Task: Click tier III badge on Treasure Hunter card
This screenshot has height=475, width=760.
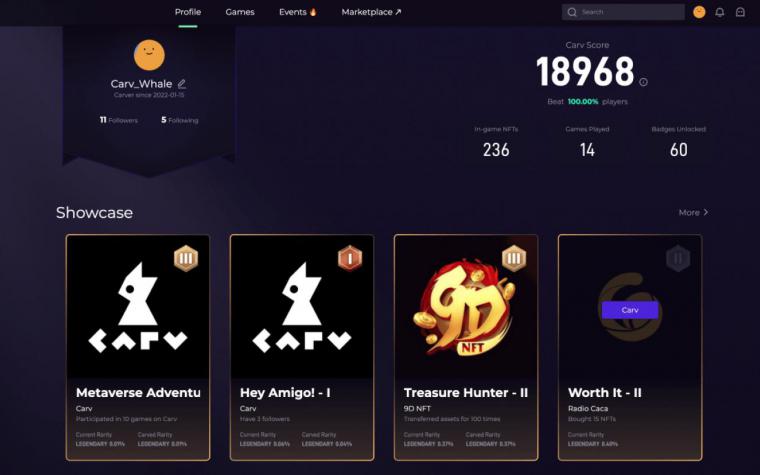Action: coord(514,258)
